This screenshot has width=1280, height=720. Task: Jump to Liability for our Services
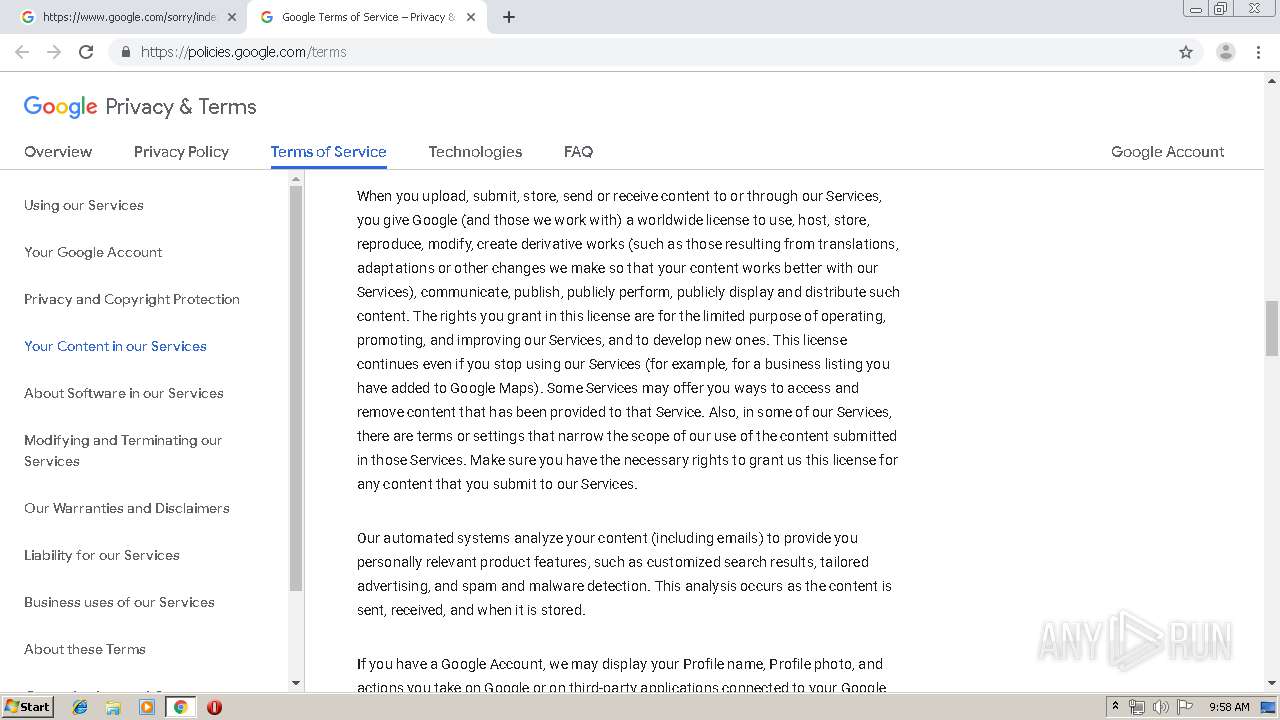(102, 555)
